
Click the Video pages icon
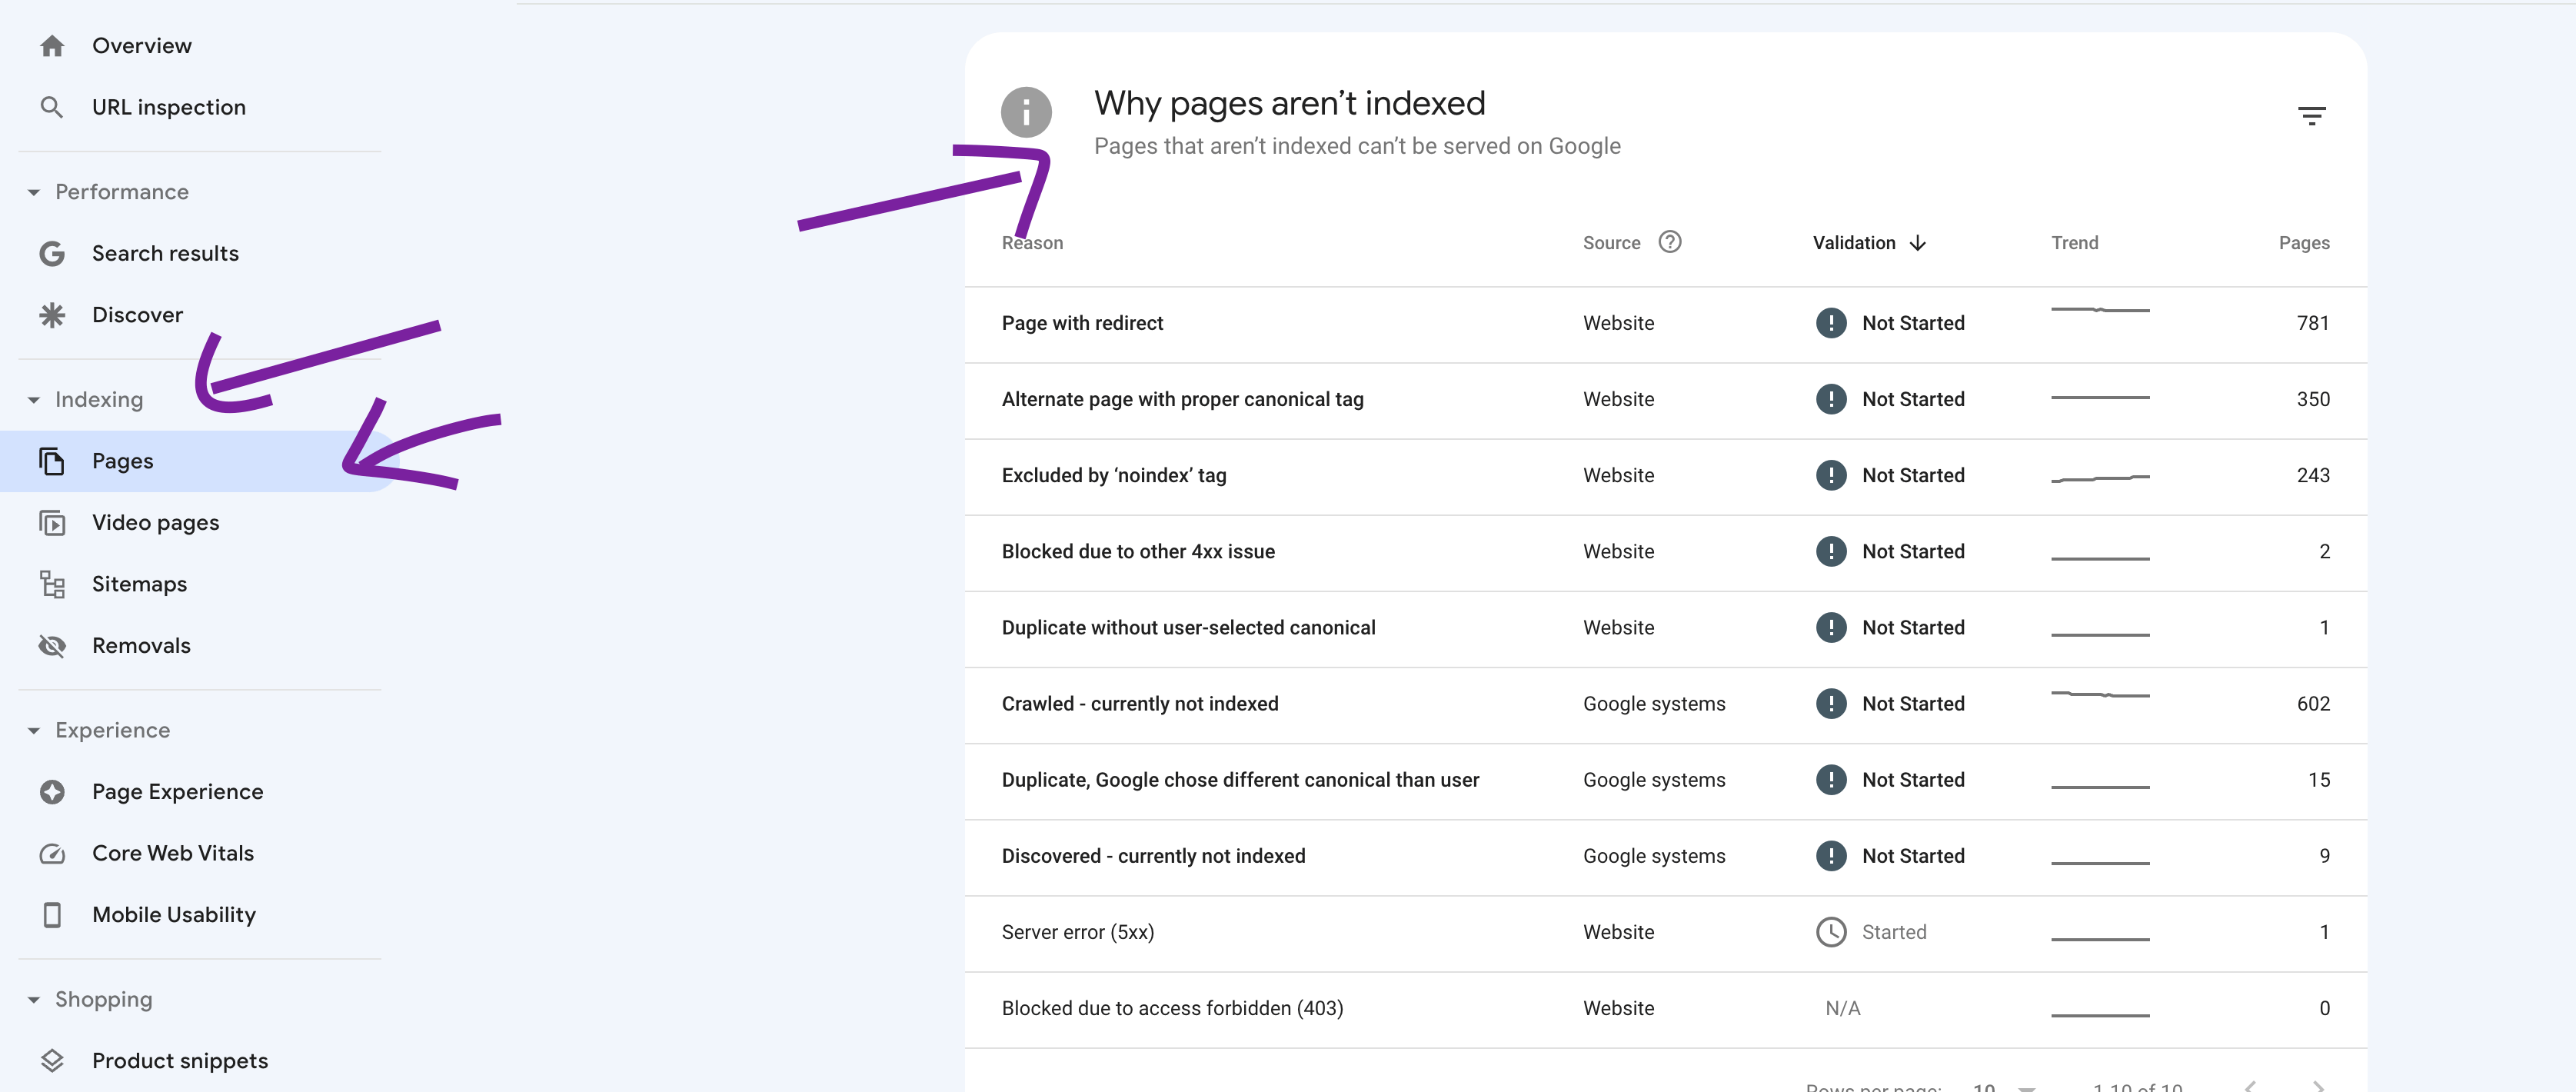pyautogui.click(x=52, y=523)
